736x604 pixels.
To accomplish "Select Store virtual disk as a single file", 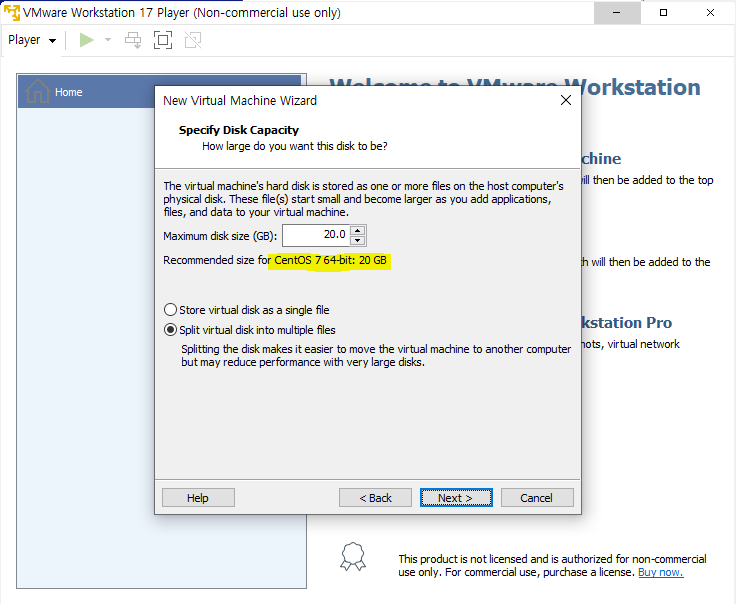I will coord(246,310).
